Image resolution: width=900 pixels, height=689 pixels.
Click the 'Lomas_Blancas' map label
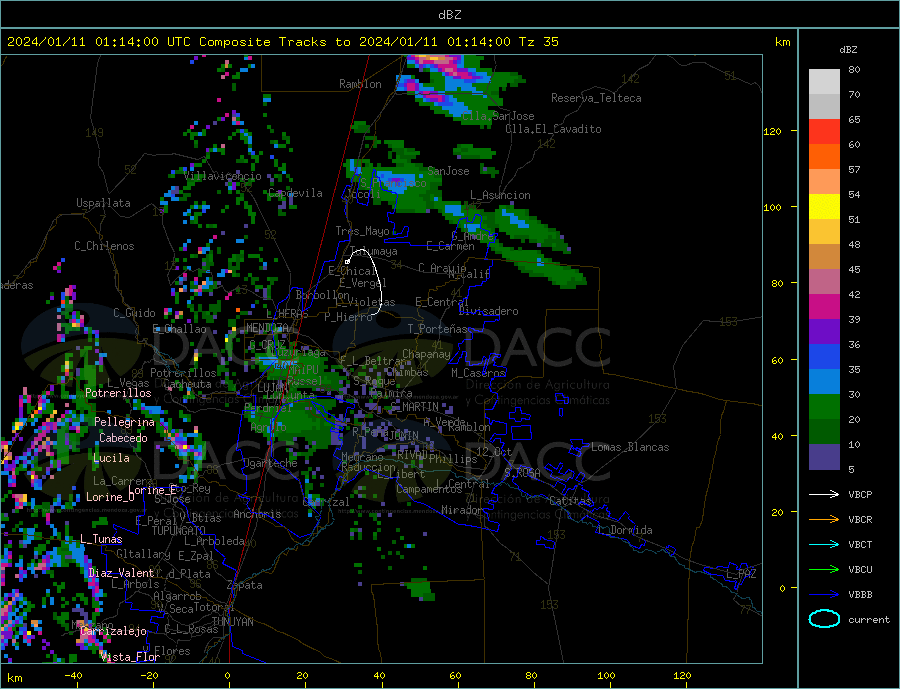[x=630, y=447]
